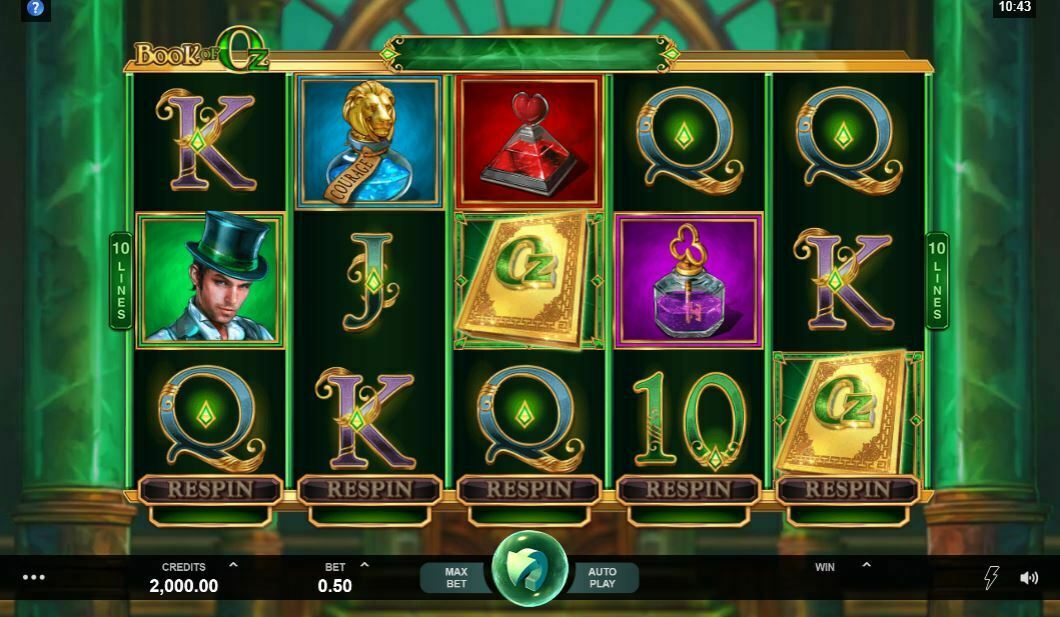Spin the reels with green orb button

click(529, 569)
